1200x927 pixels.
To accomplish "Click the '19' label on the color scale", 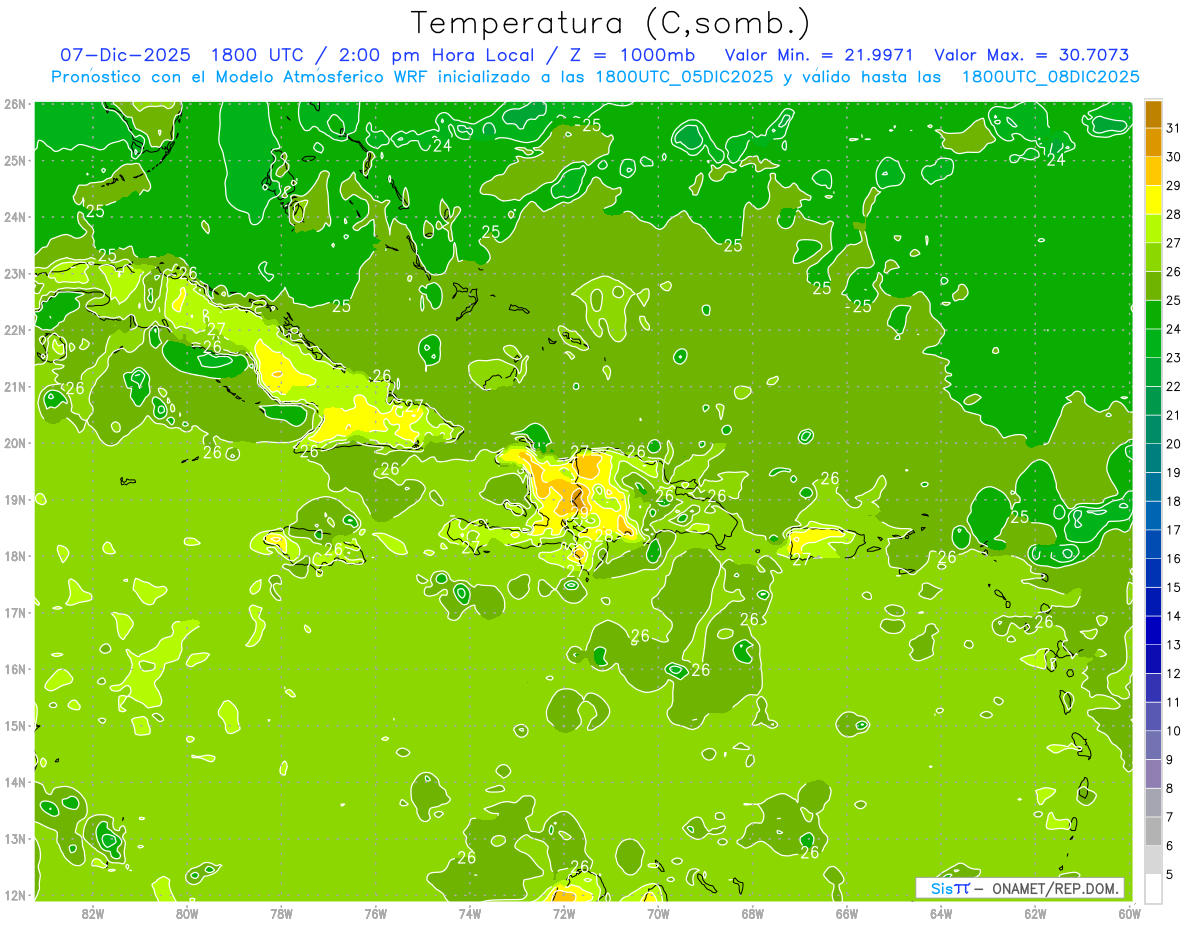I will (x=1174, y=472).
